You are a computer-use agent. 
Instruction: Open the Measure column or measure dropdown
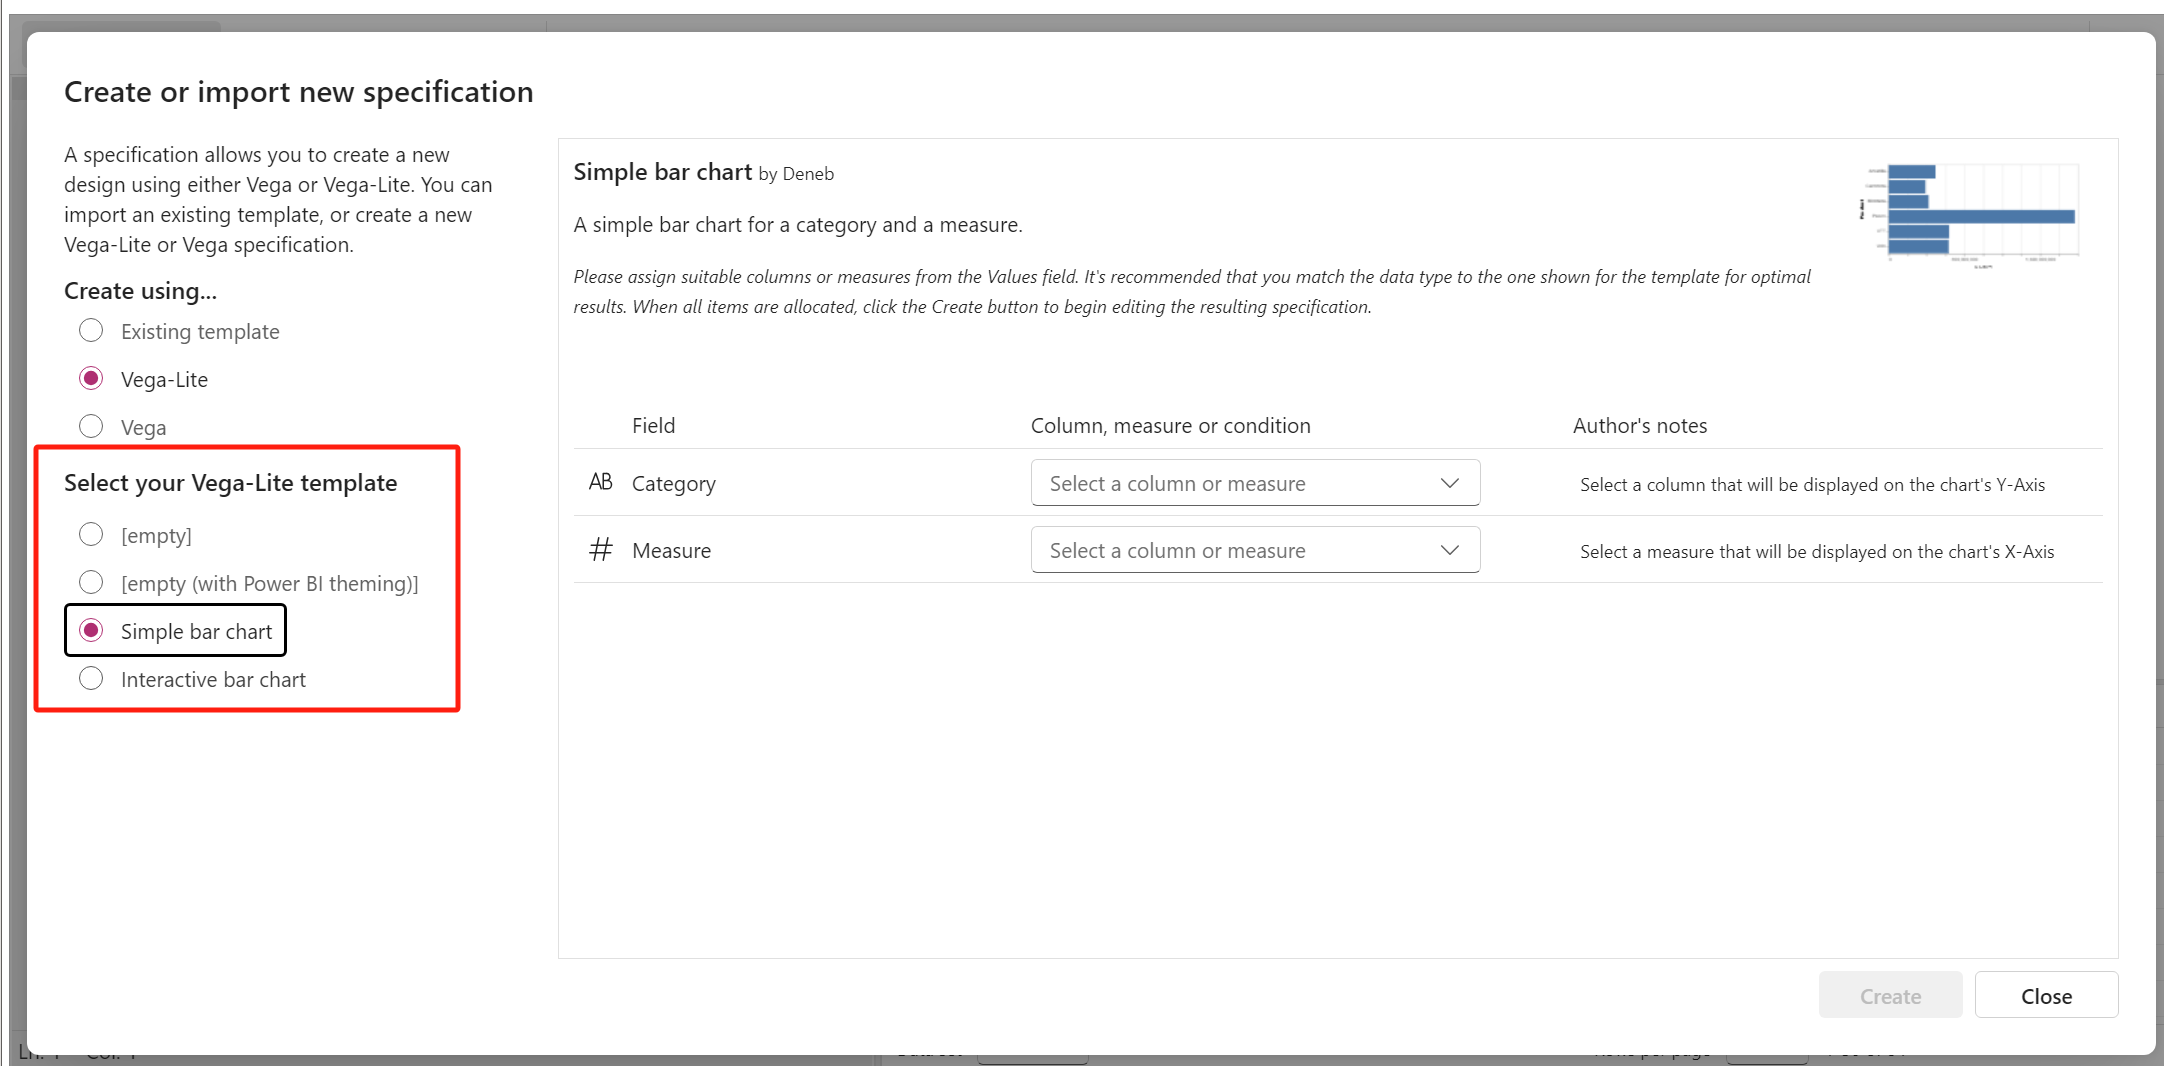pos(1254,551)
